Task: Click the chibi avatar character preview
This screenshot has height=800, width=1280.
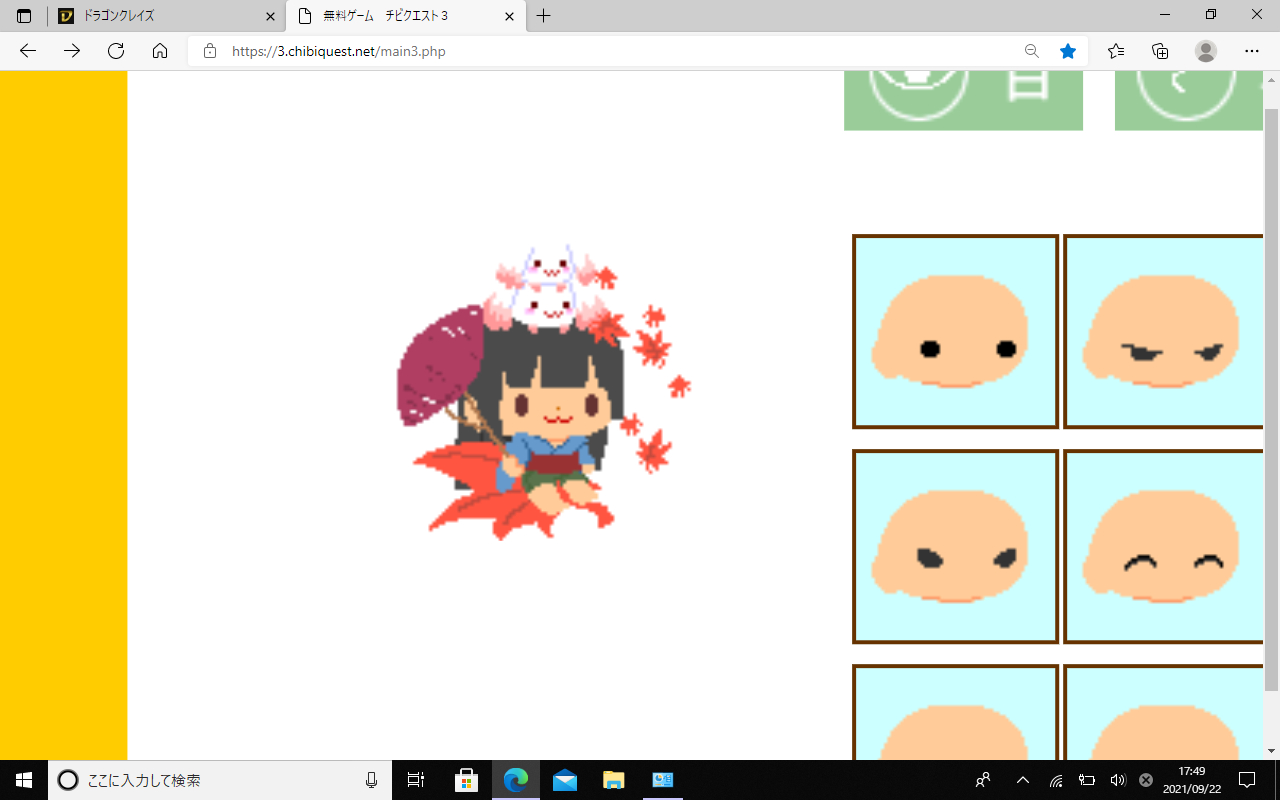Action: coord(543,391)
